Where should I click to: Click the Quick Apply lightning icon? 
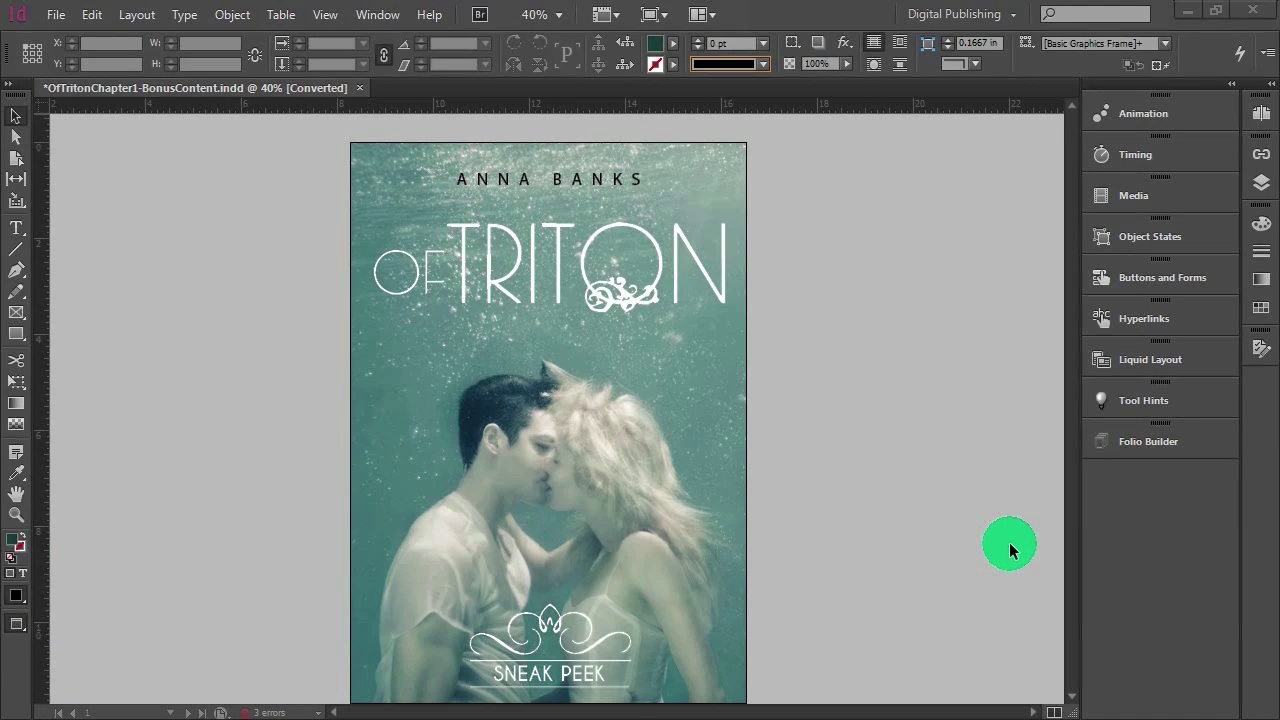coord(1240,53)
